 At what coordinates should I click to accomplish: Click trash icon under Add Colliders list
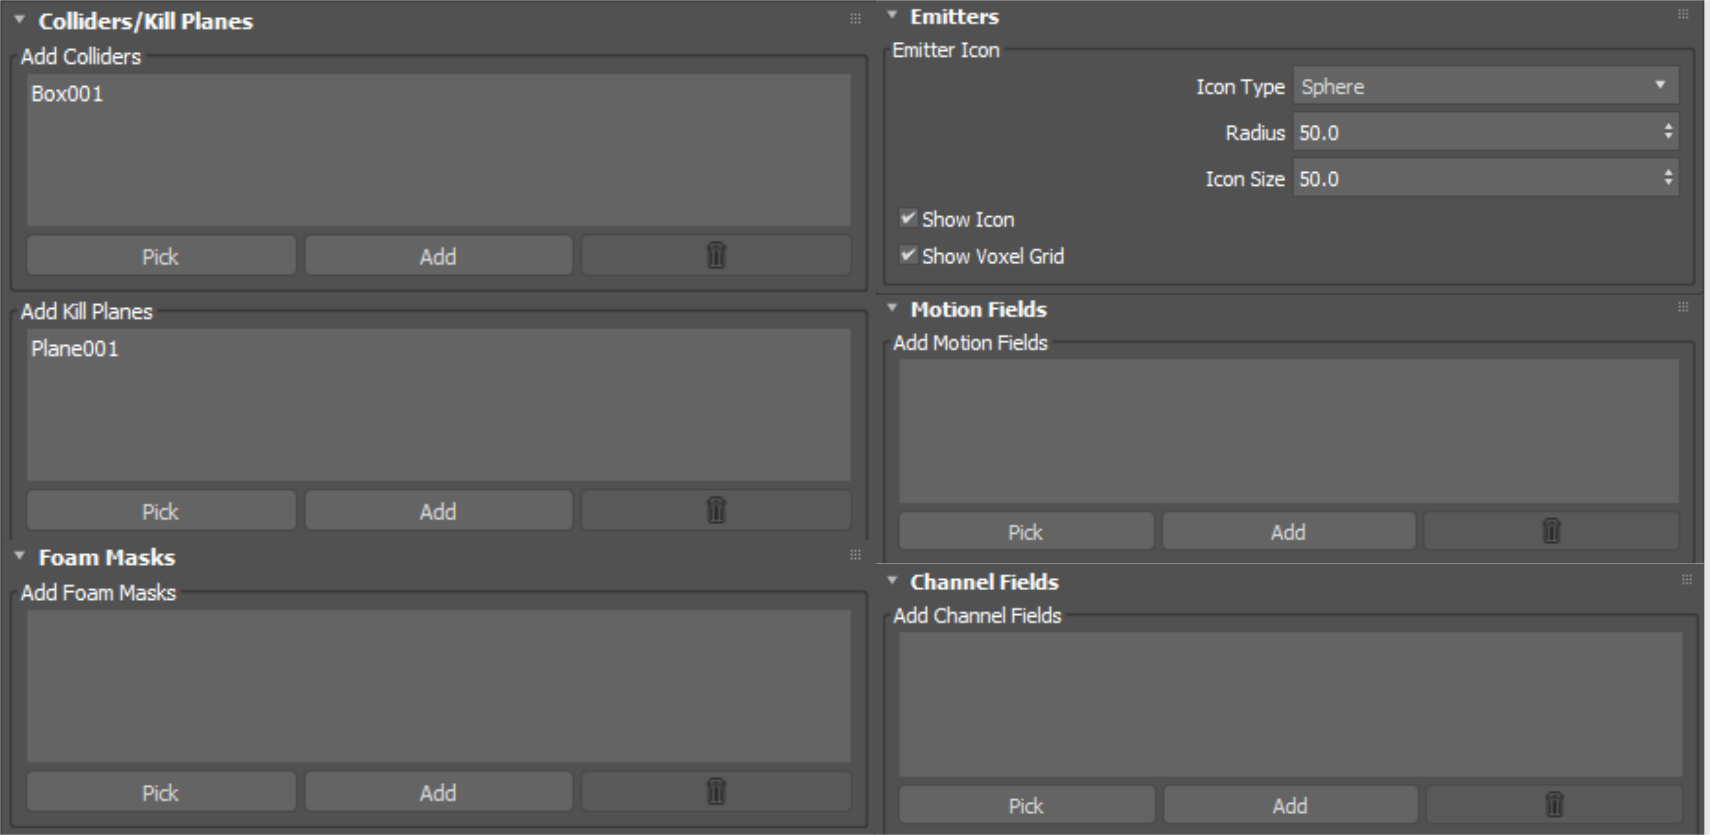coord(716,256)
